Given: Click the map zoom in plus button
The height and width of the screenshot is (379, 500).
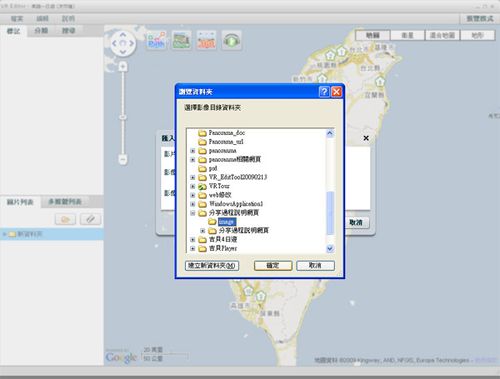Looking at the screenshot, I should [x=123, y=67].
